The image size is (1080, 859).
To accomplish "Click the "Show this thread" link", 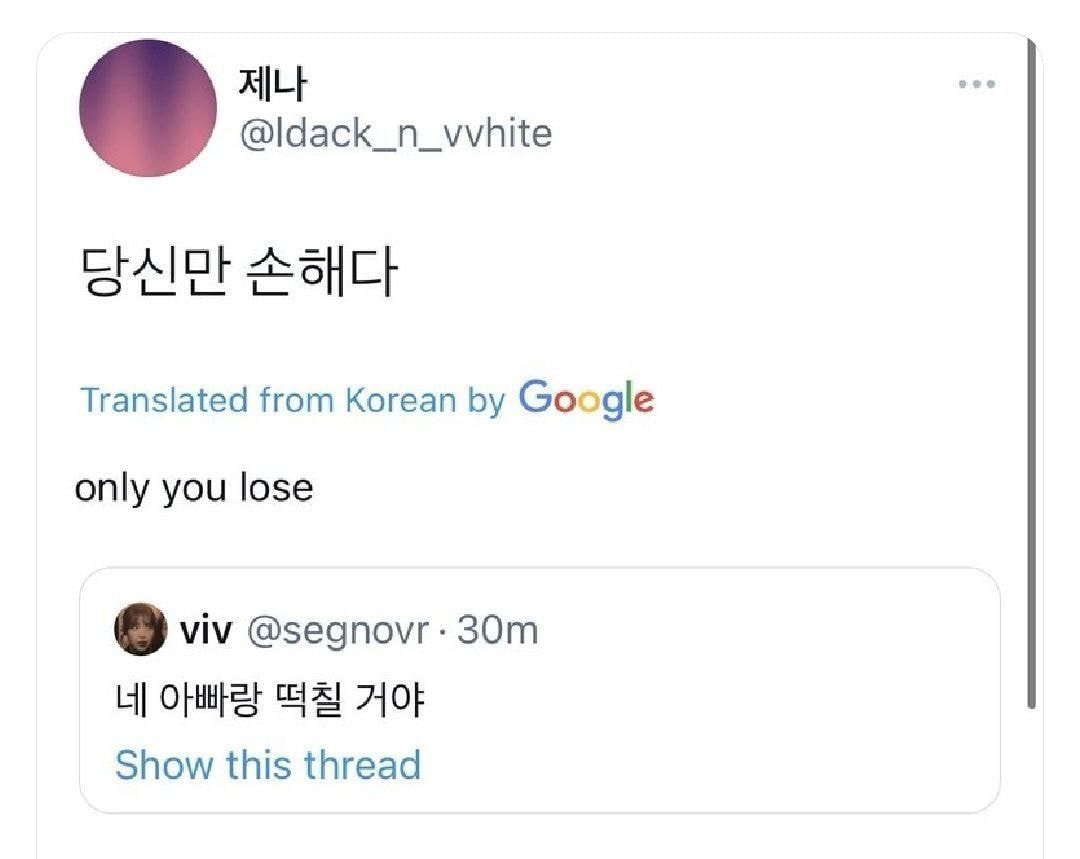I will click(268, 765).
